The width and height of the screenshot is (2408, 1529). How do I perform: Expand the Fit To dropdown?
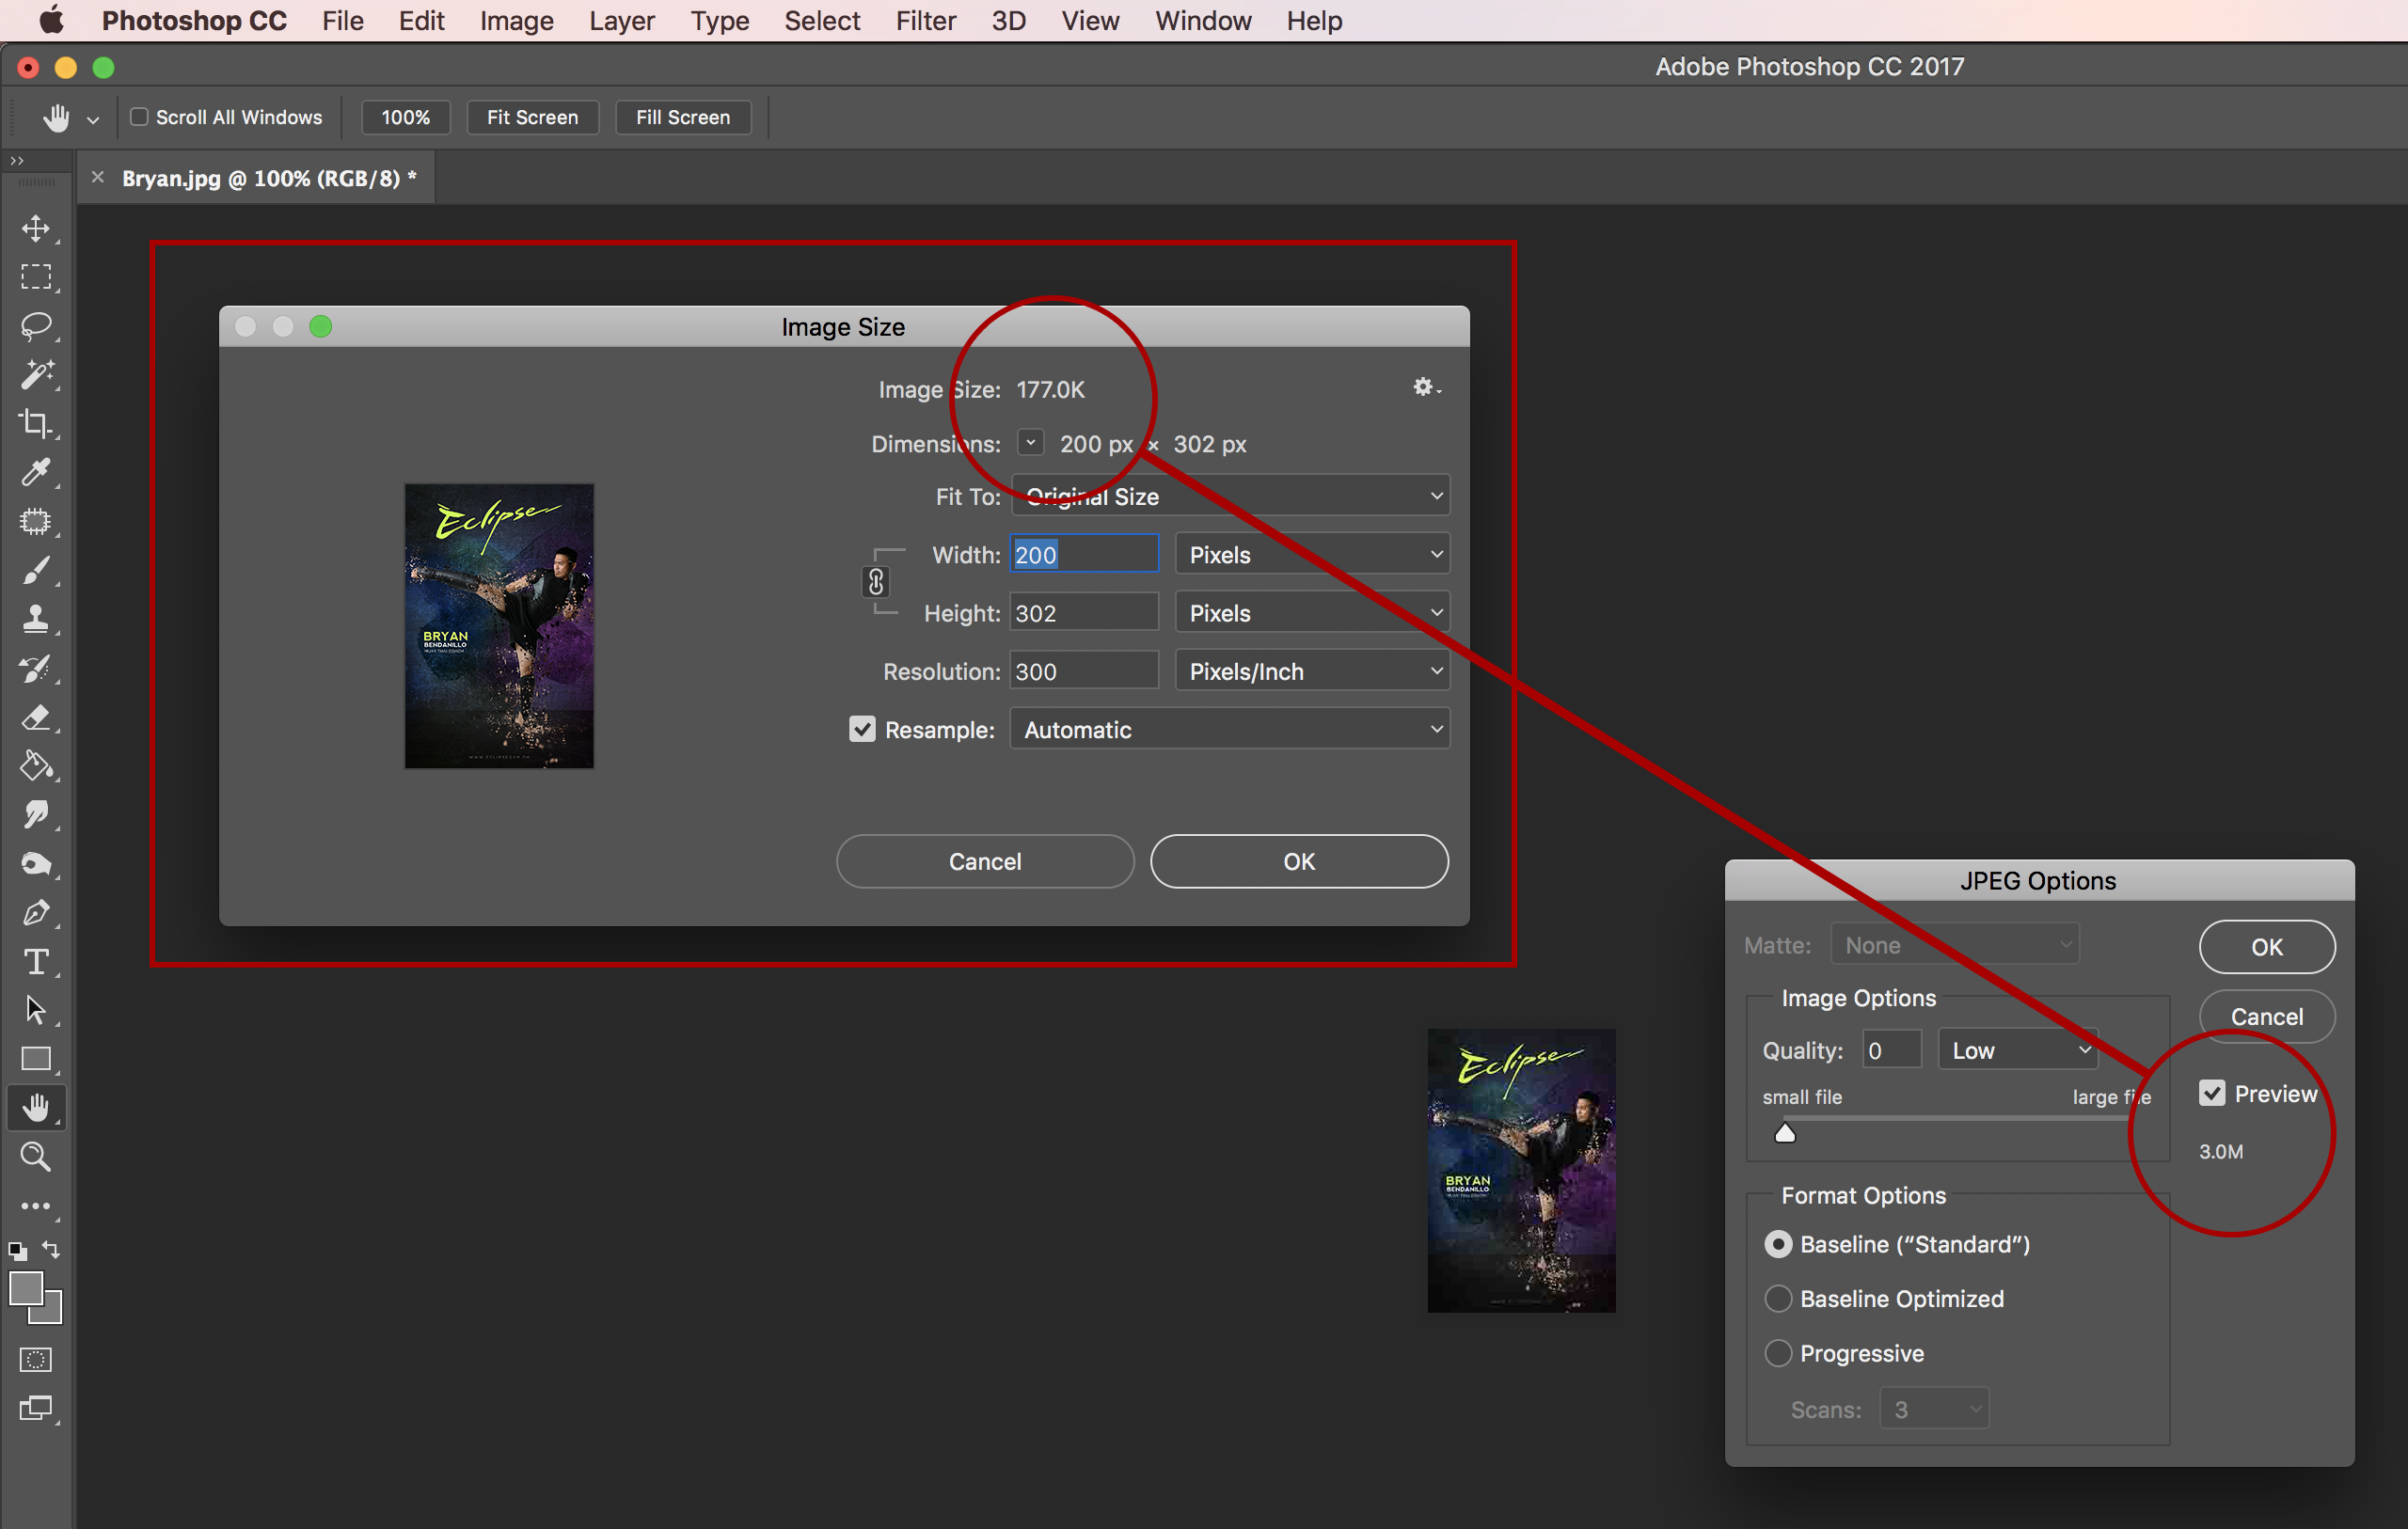(x=1228, y=497)
